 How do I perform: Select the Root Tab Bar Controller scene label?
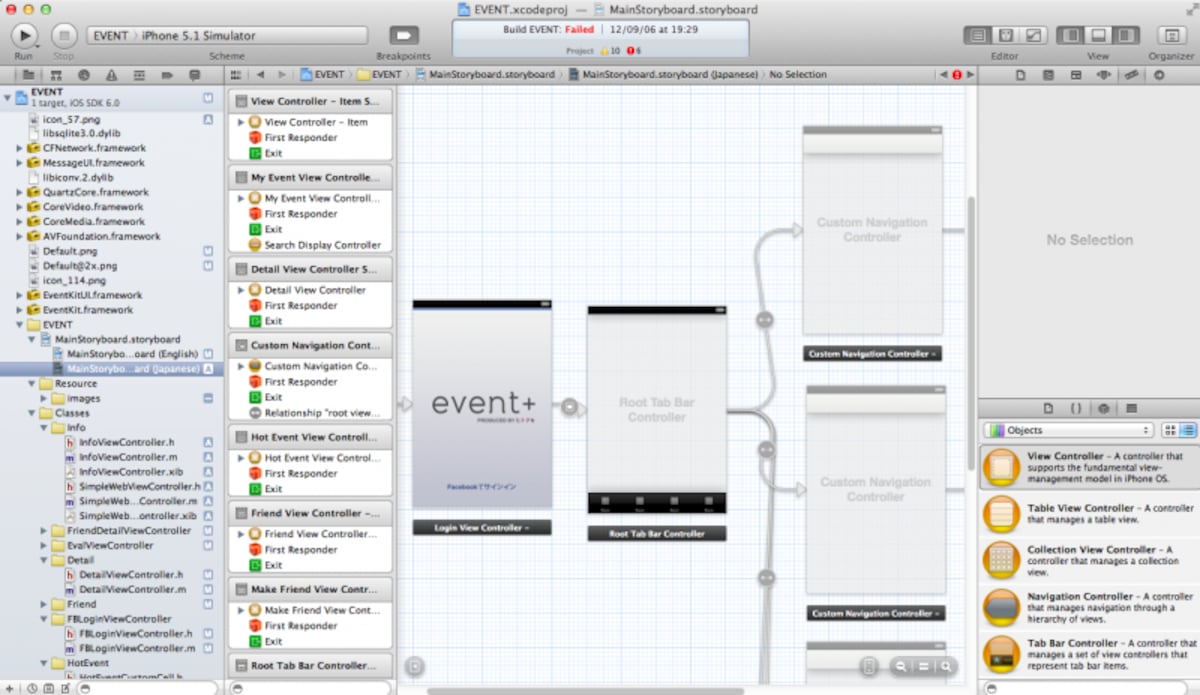(657, 534)
